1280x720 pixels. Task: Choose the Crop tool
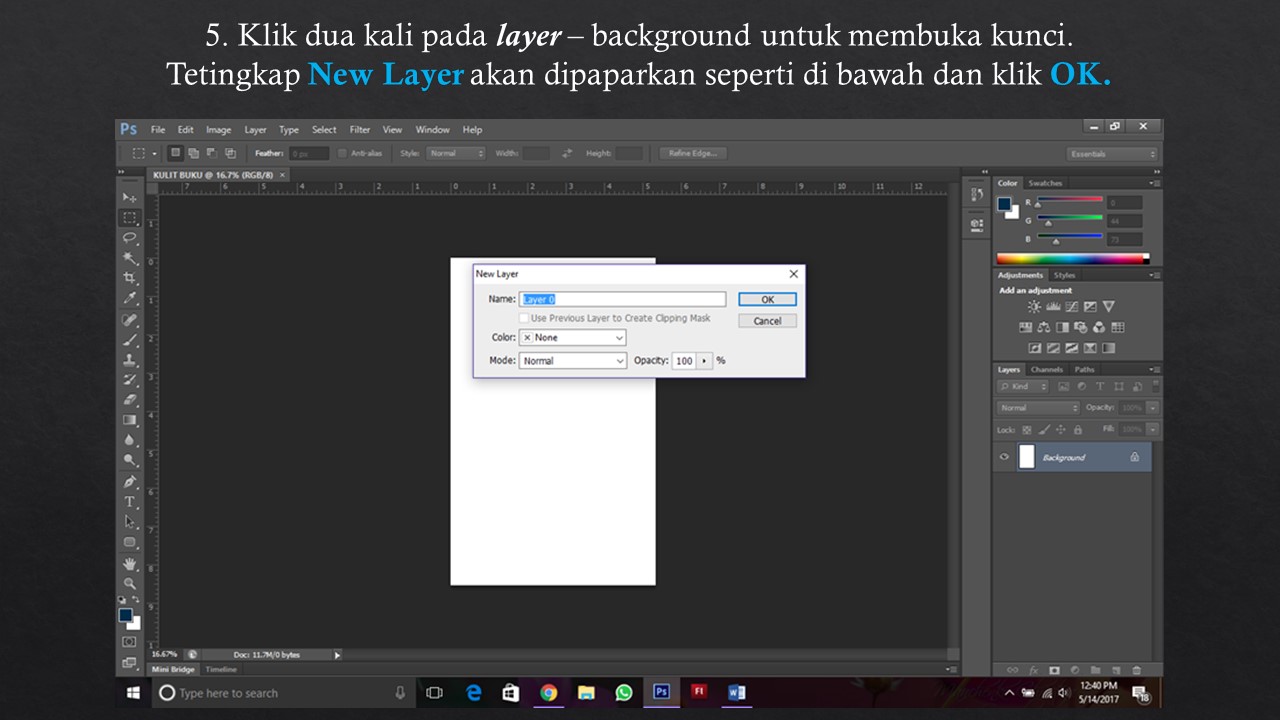click(129, 278)
